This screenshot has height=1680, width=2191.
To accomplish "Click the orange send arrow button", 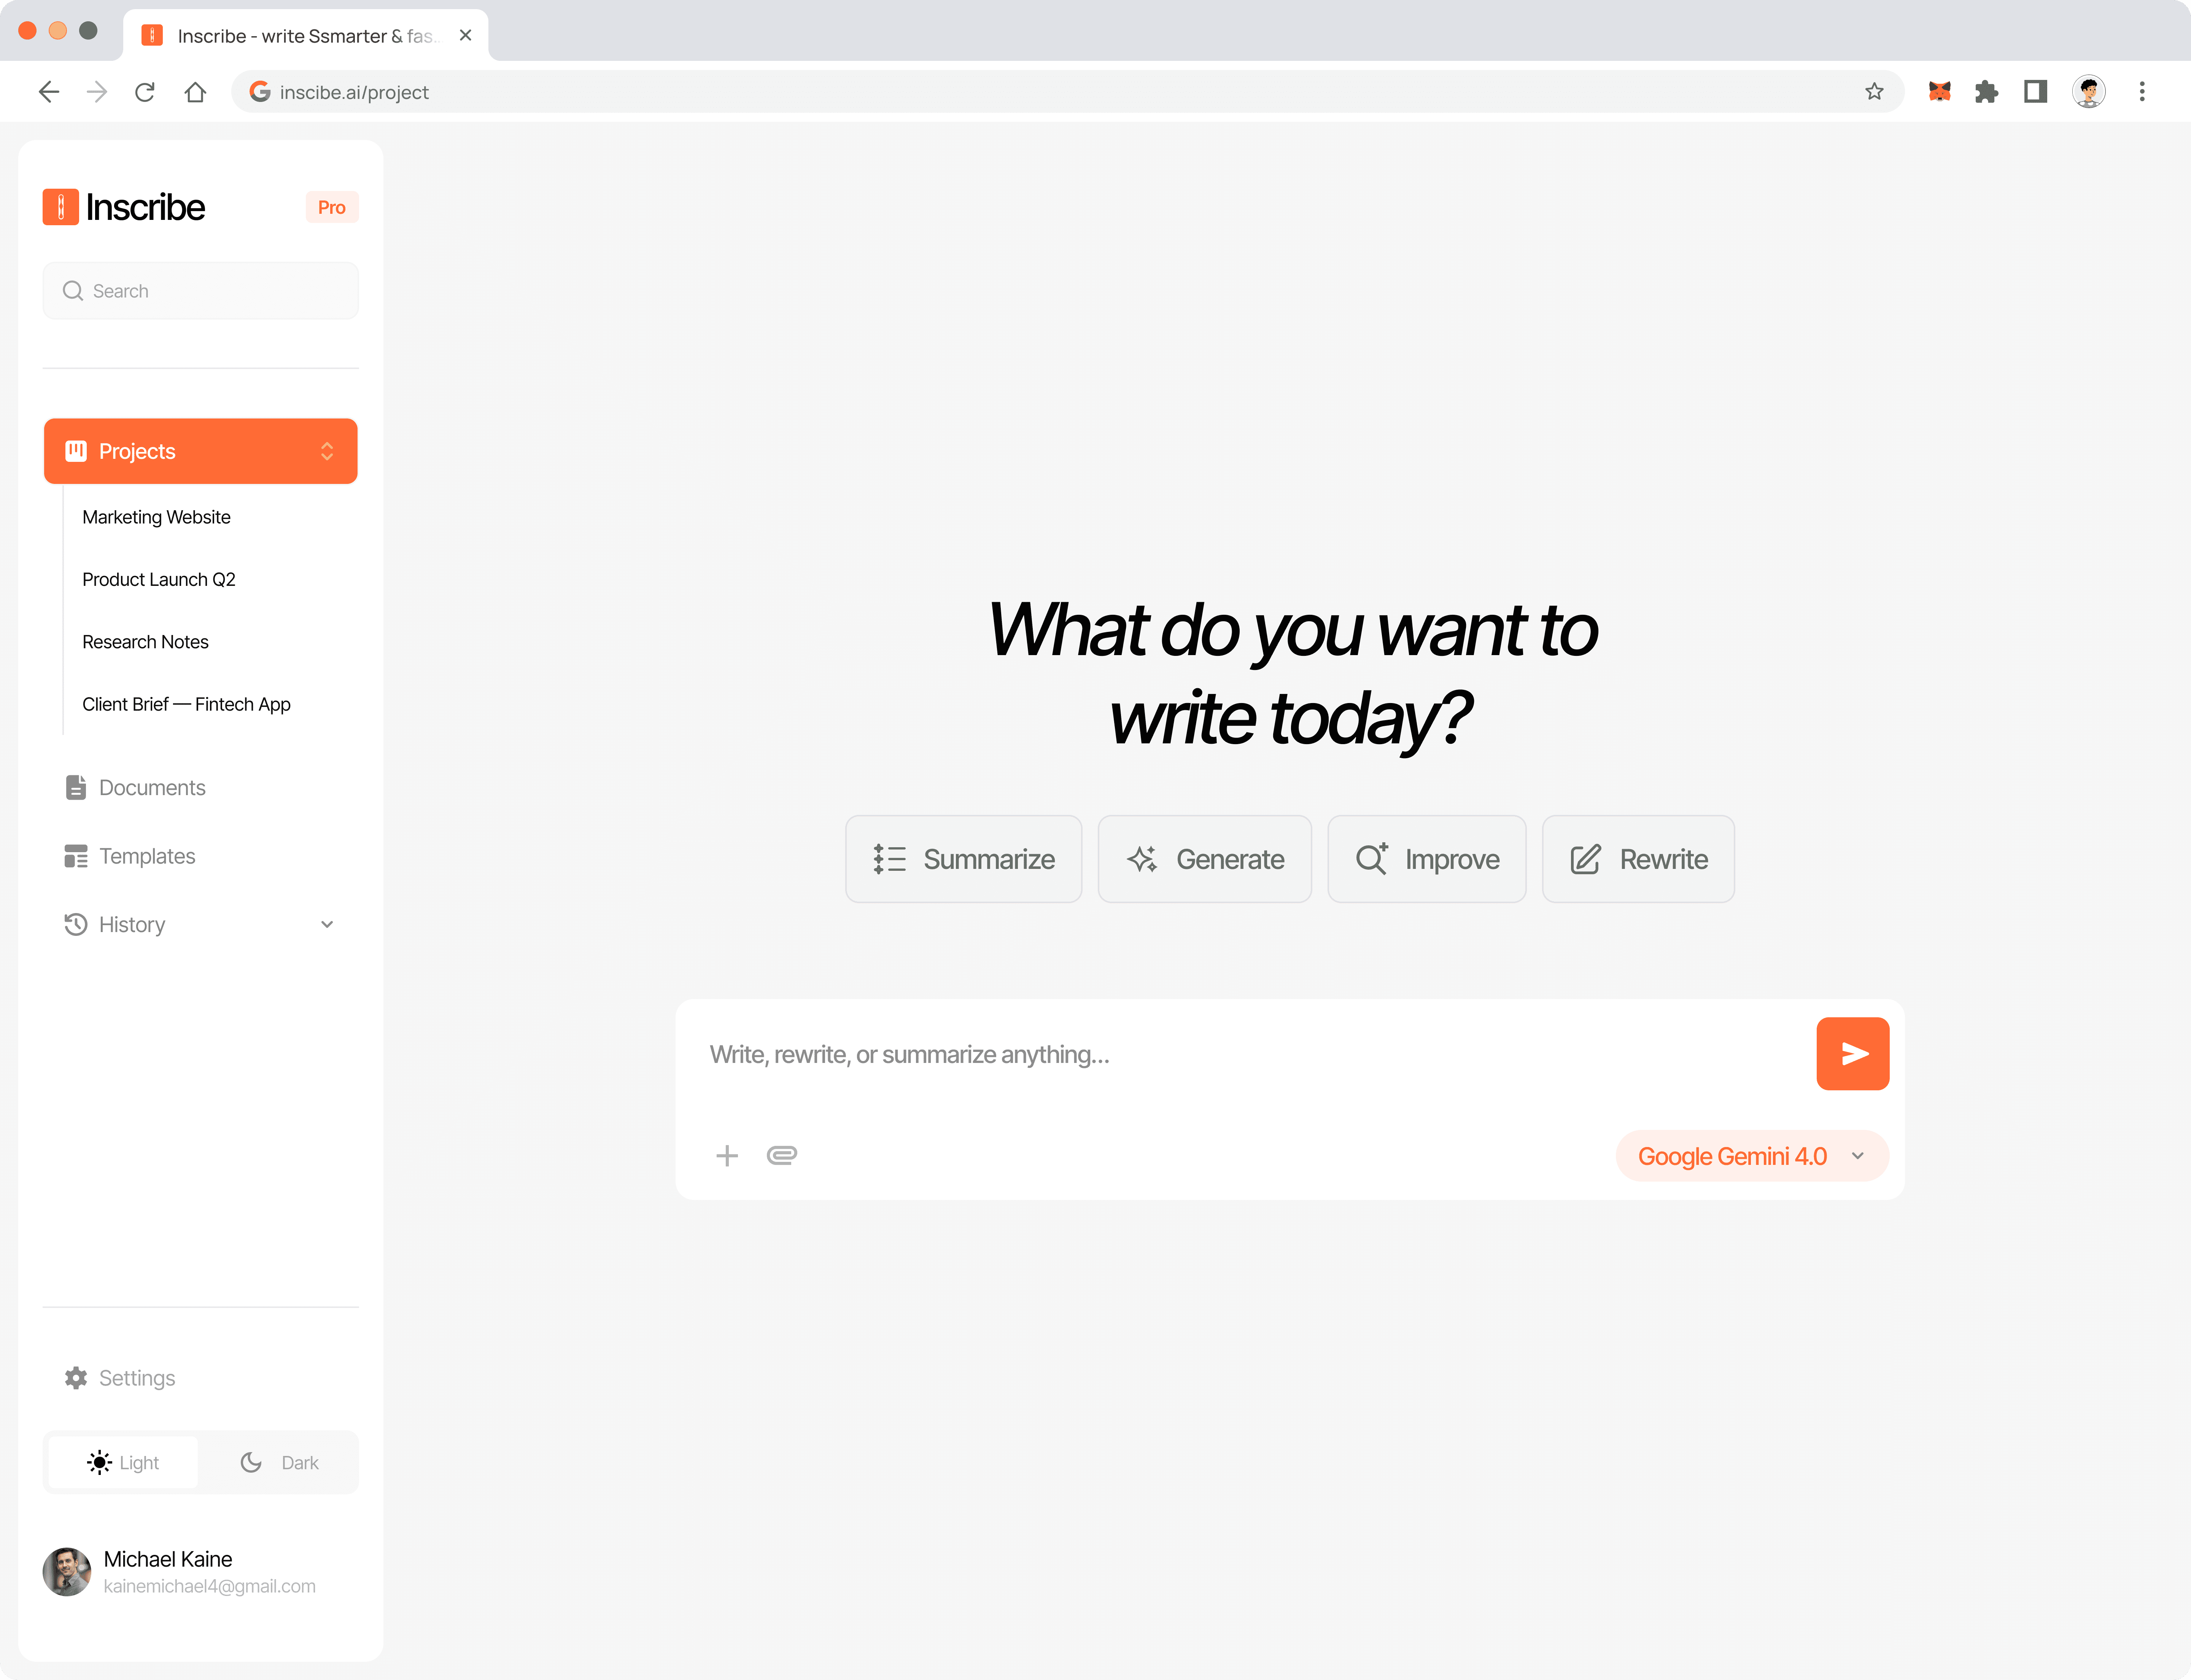I will point(1852,1054).
